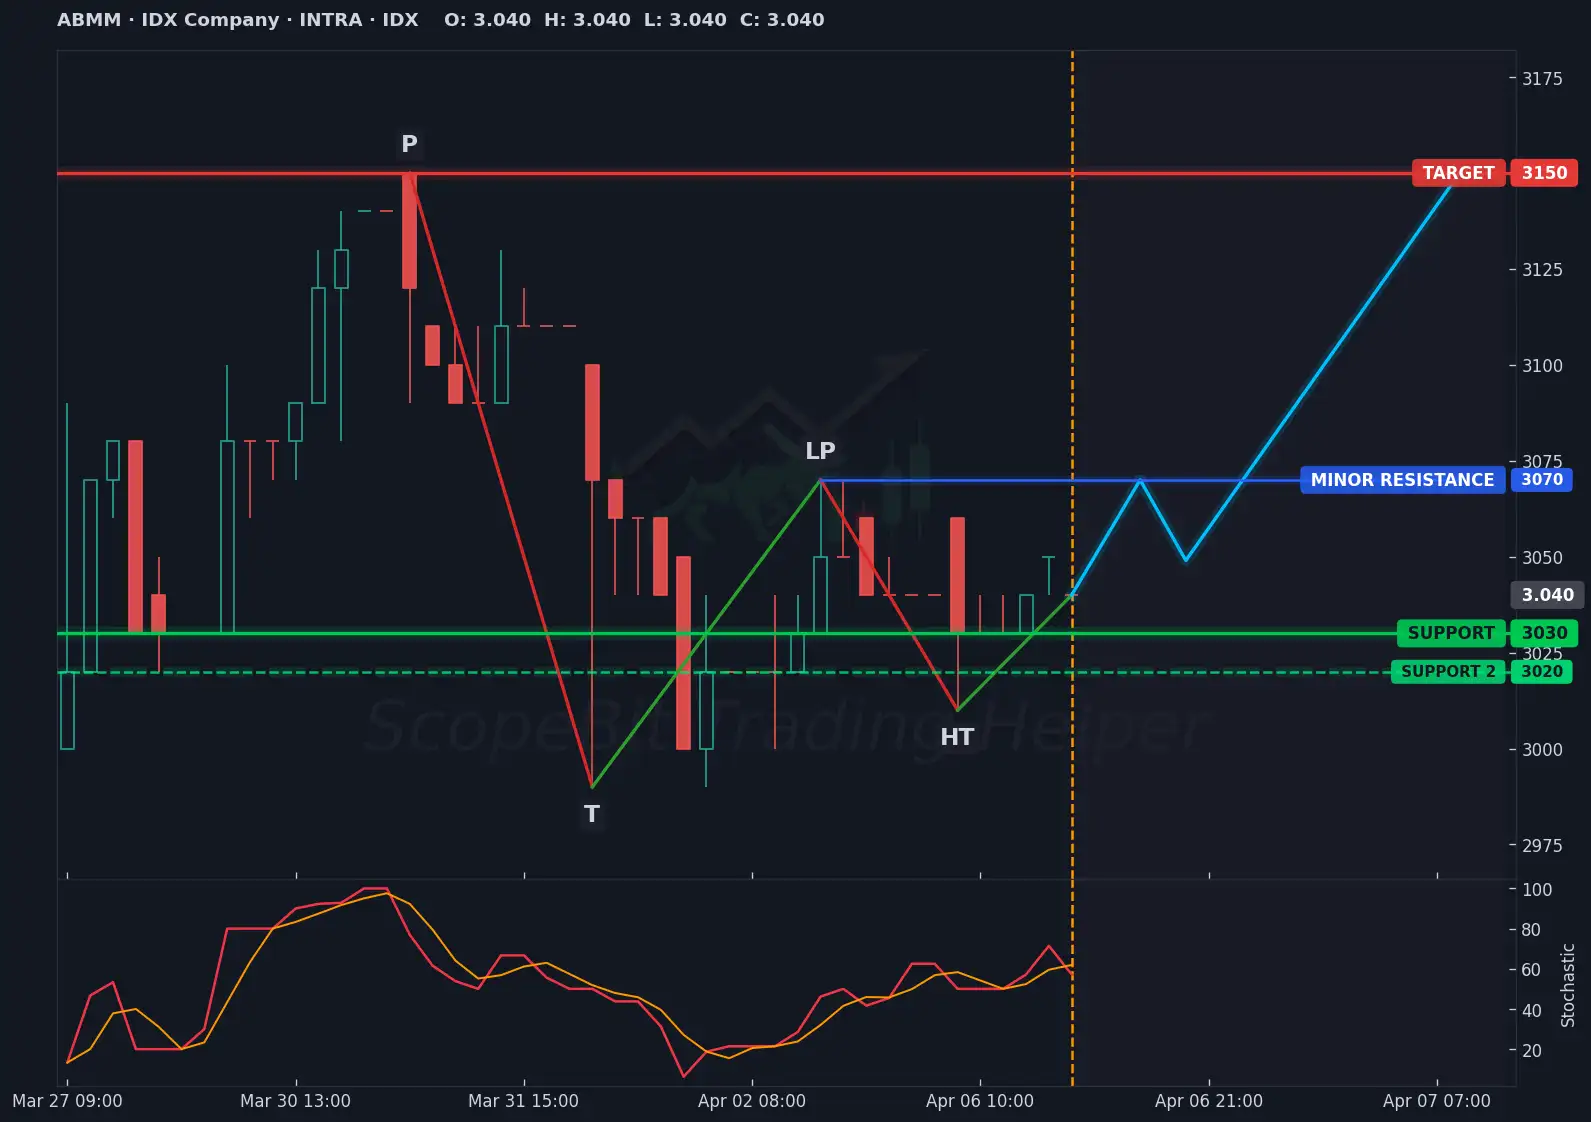The width and height of the screenshot is (1591, 1122).
Task: Select the Apr 07 07:00 time label
Action: (1436, 1101)
